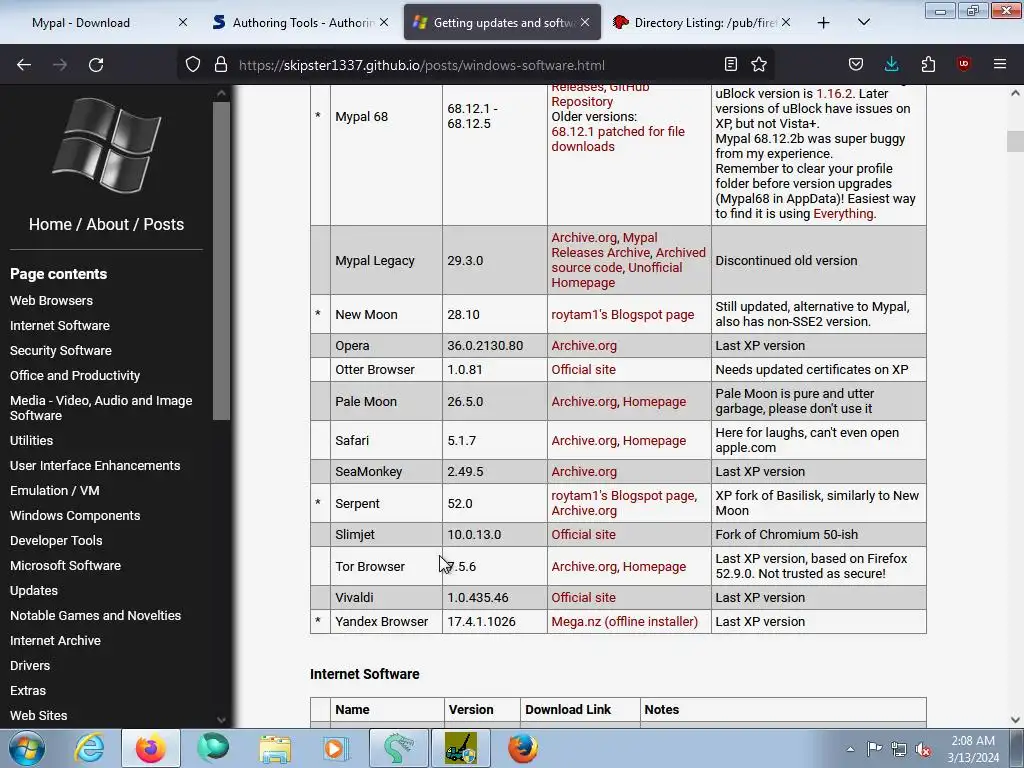
Task: Go back to the previous page
Action: (x=24, y=64)
